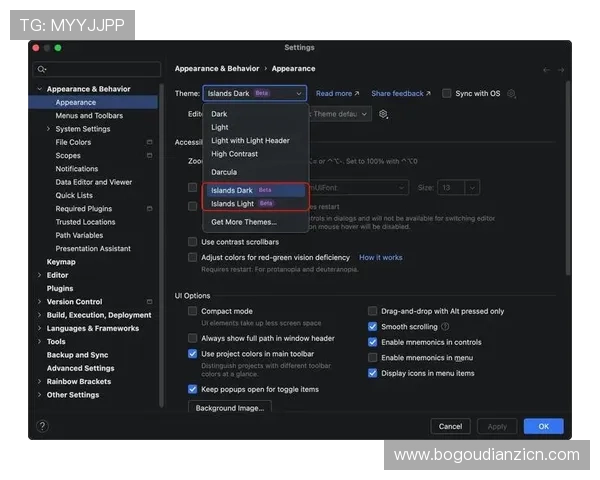Viewport: 600px width, 480px height.
Task: Select Menus and Toolbars in sidebar
Action: [89, 116]
